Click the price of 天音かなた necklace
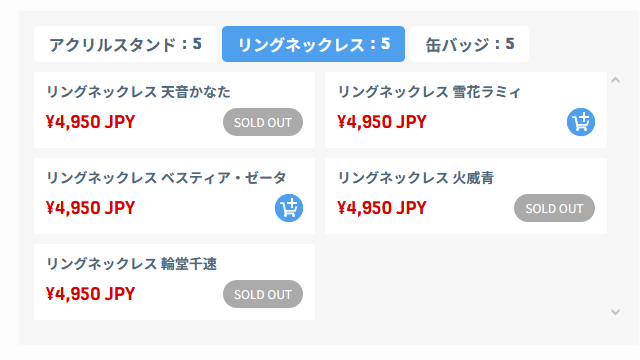The height and width of the screenshot is (360, 640). pos(91,122)
